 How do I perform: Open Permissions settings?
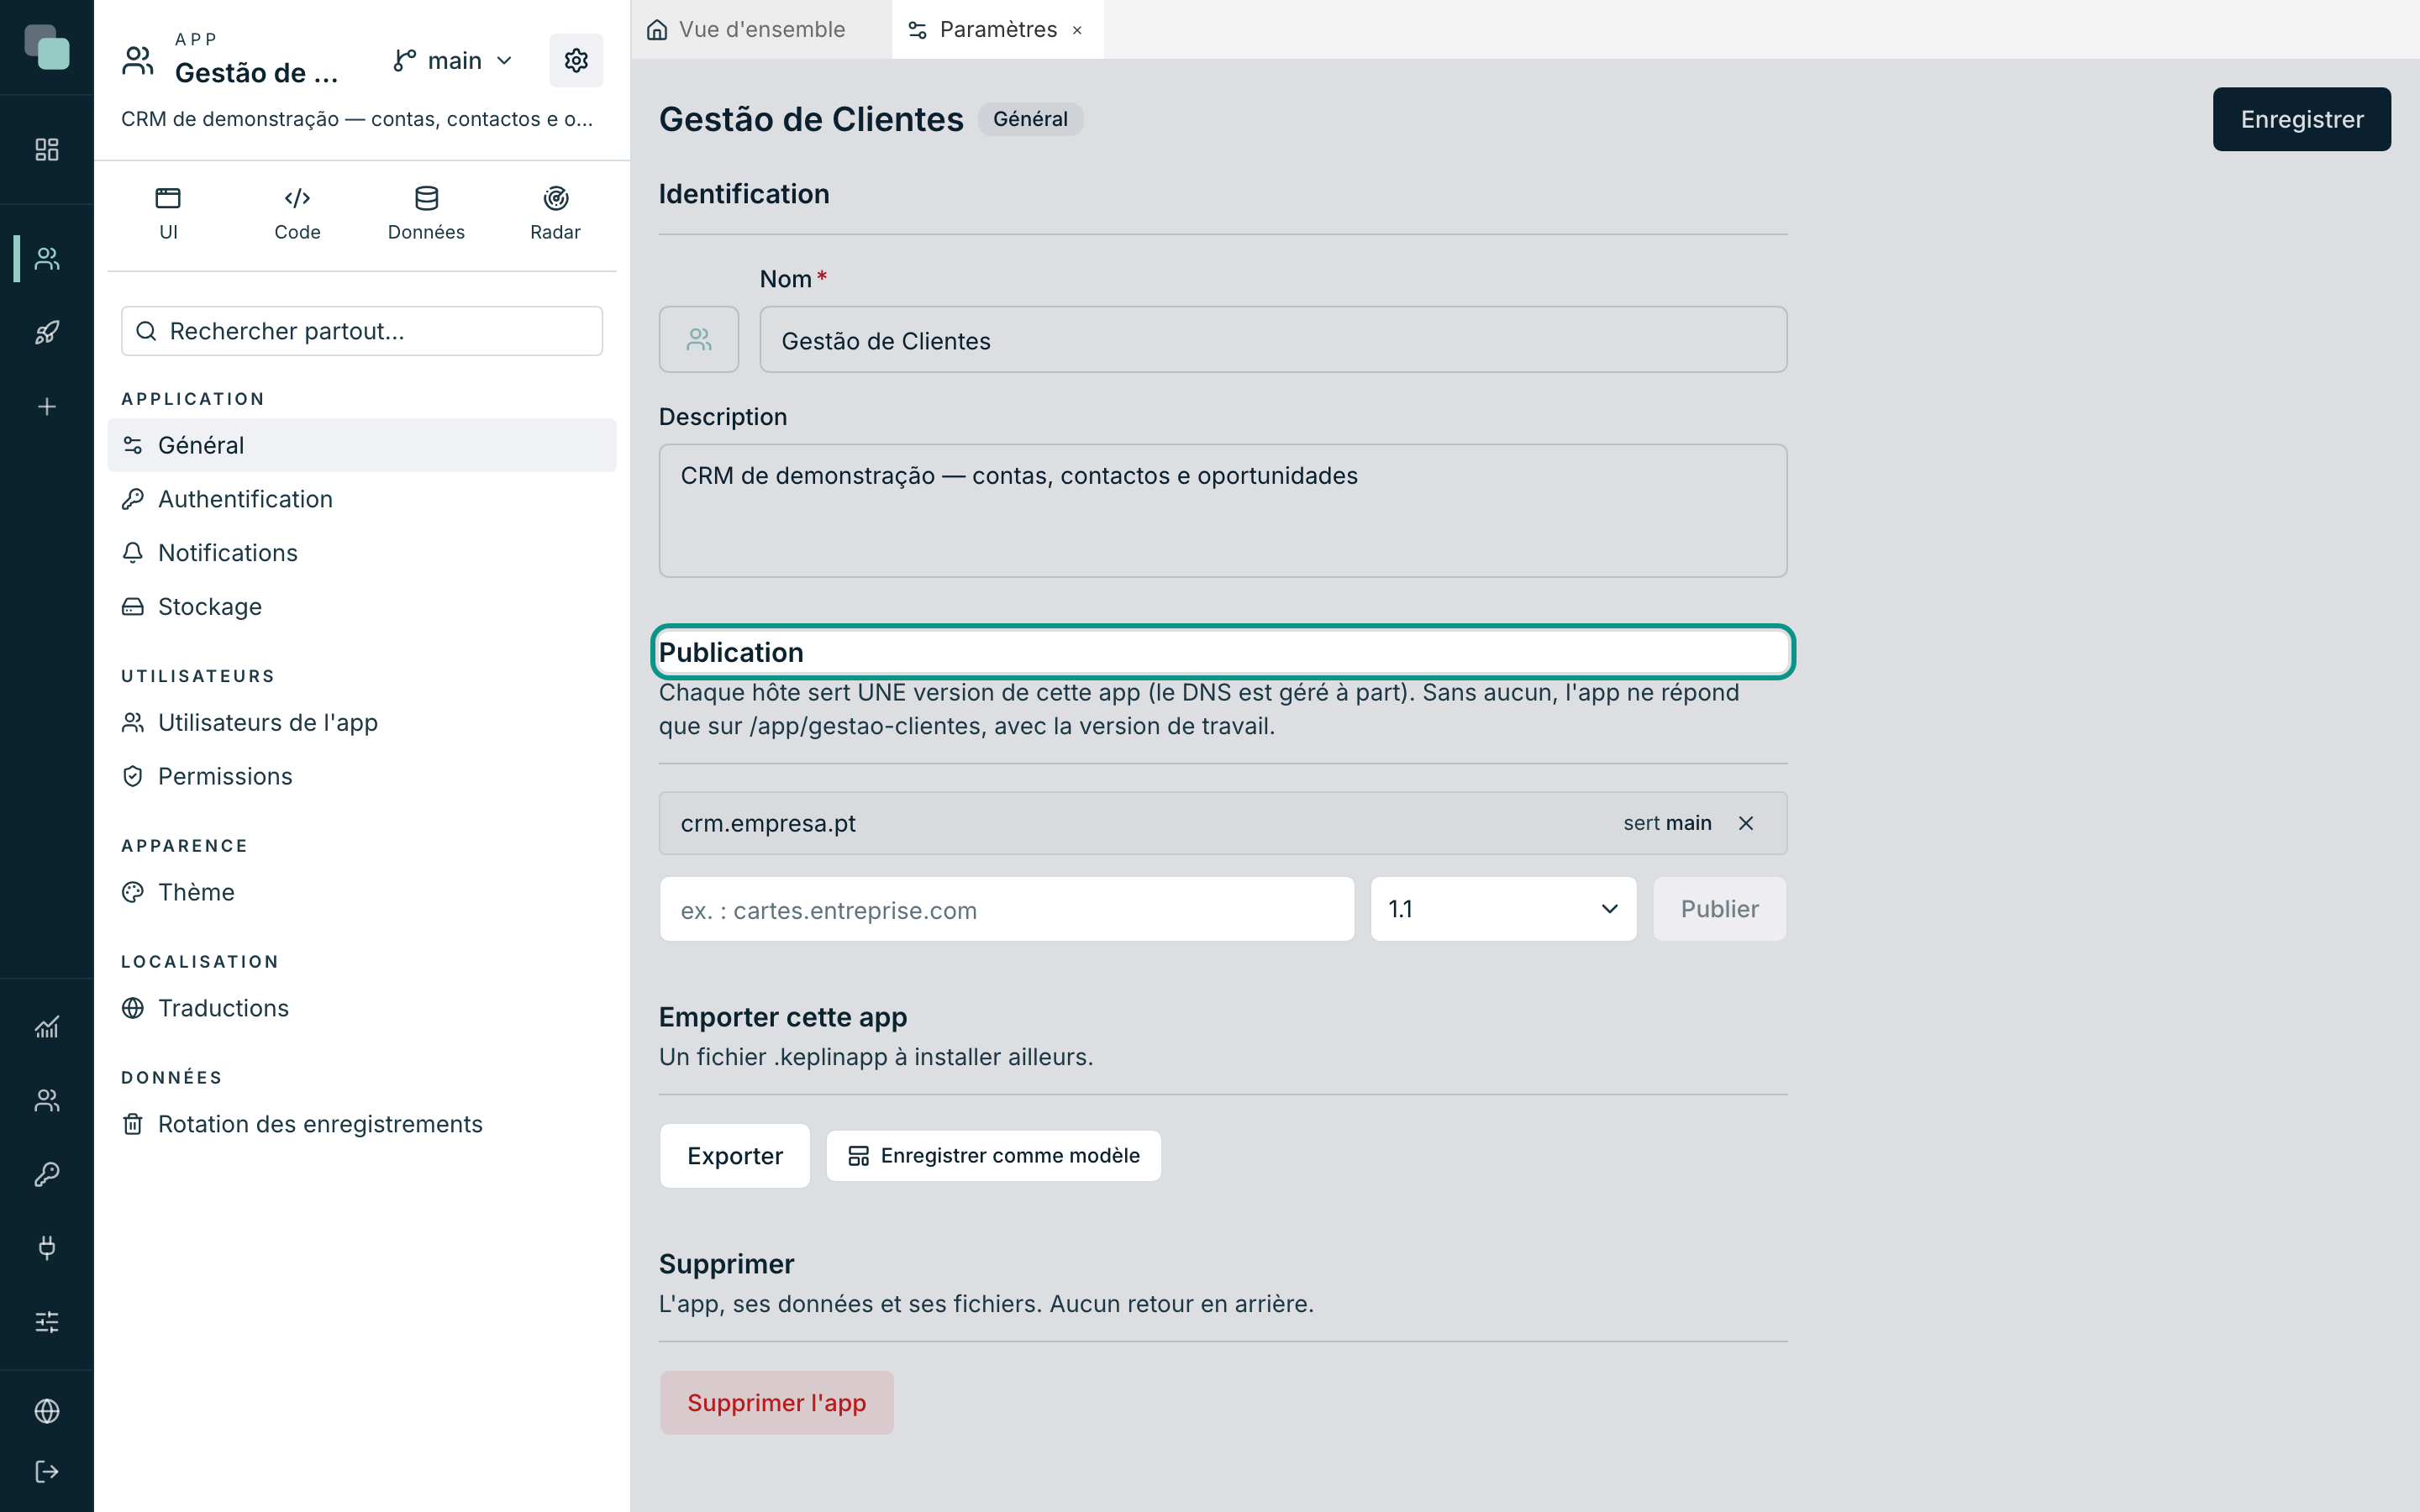[362, 776]
